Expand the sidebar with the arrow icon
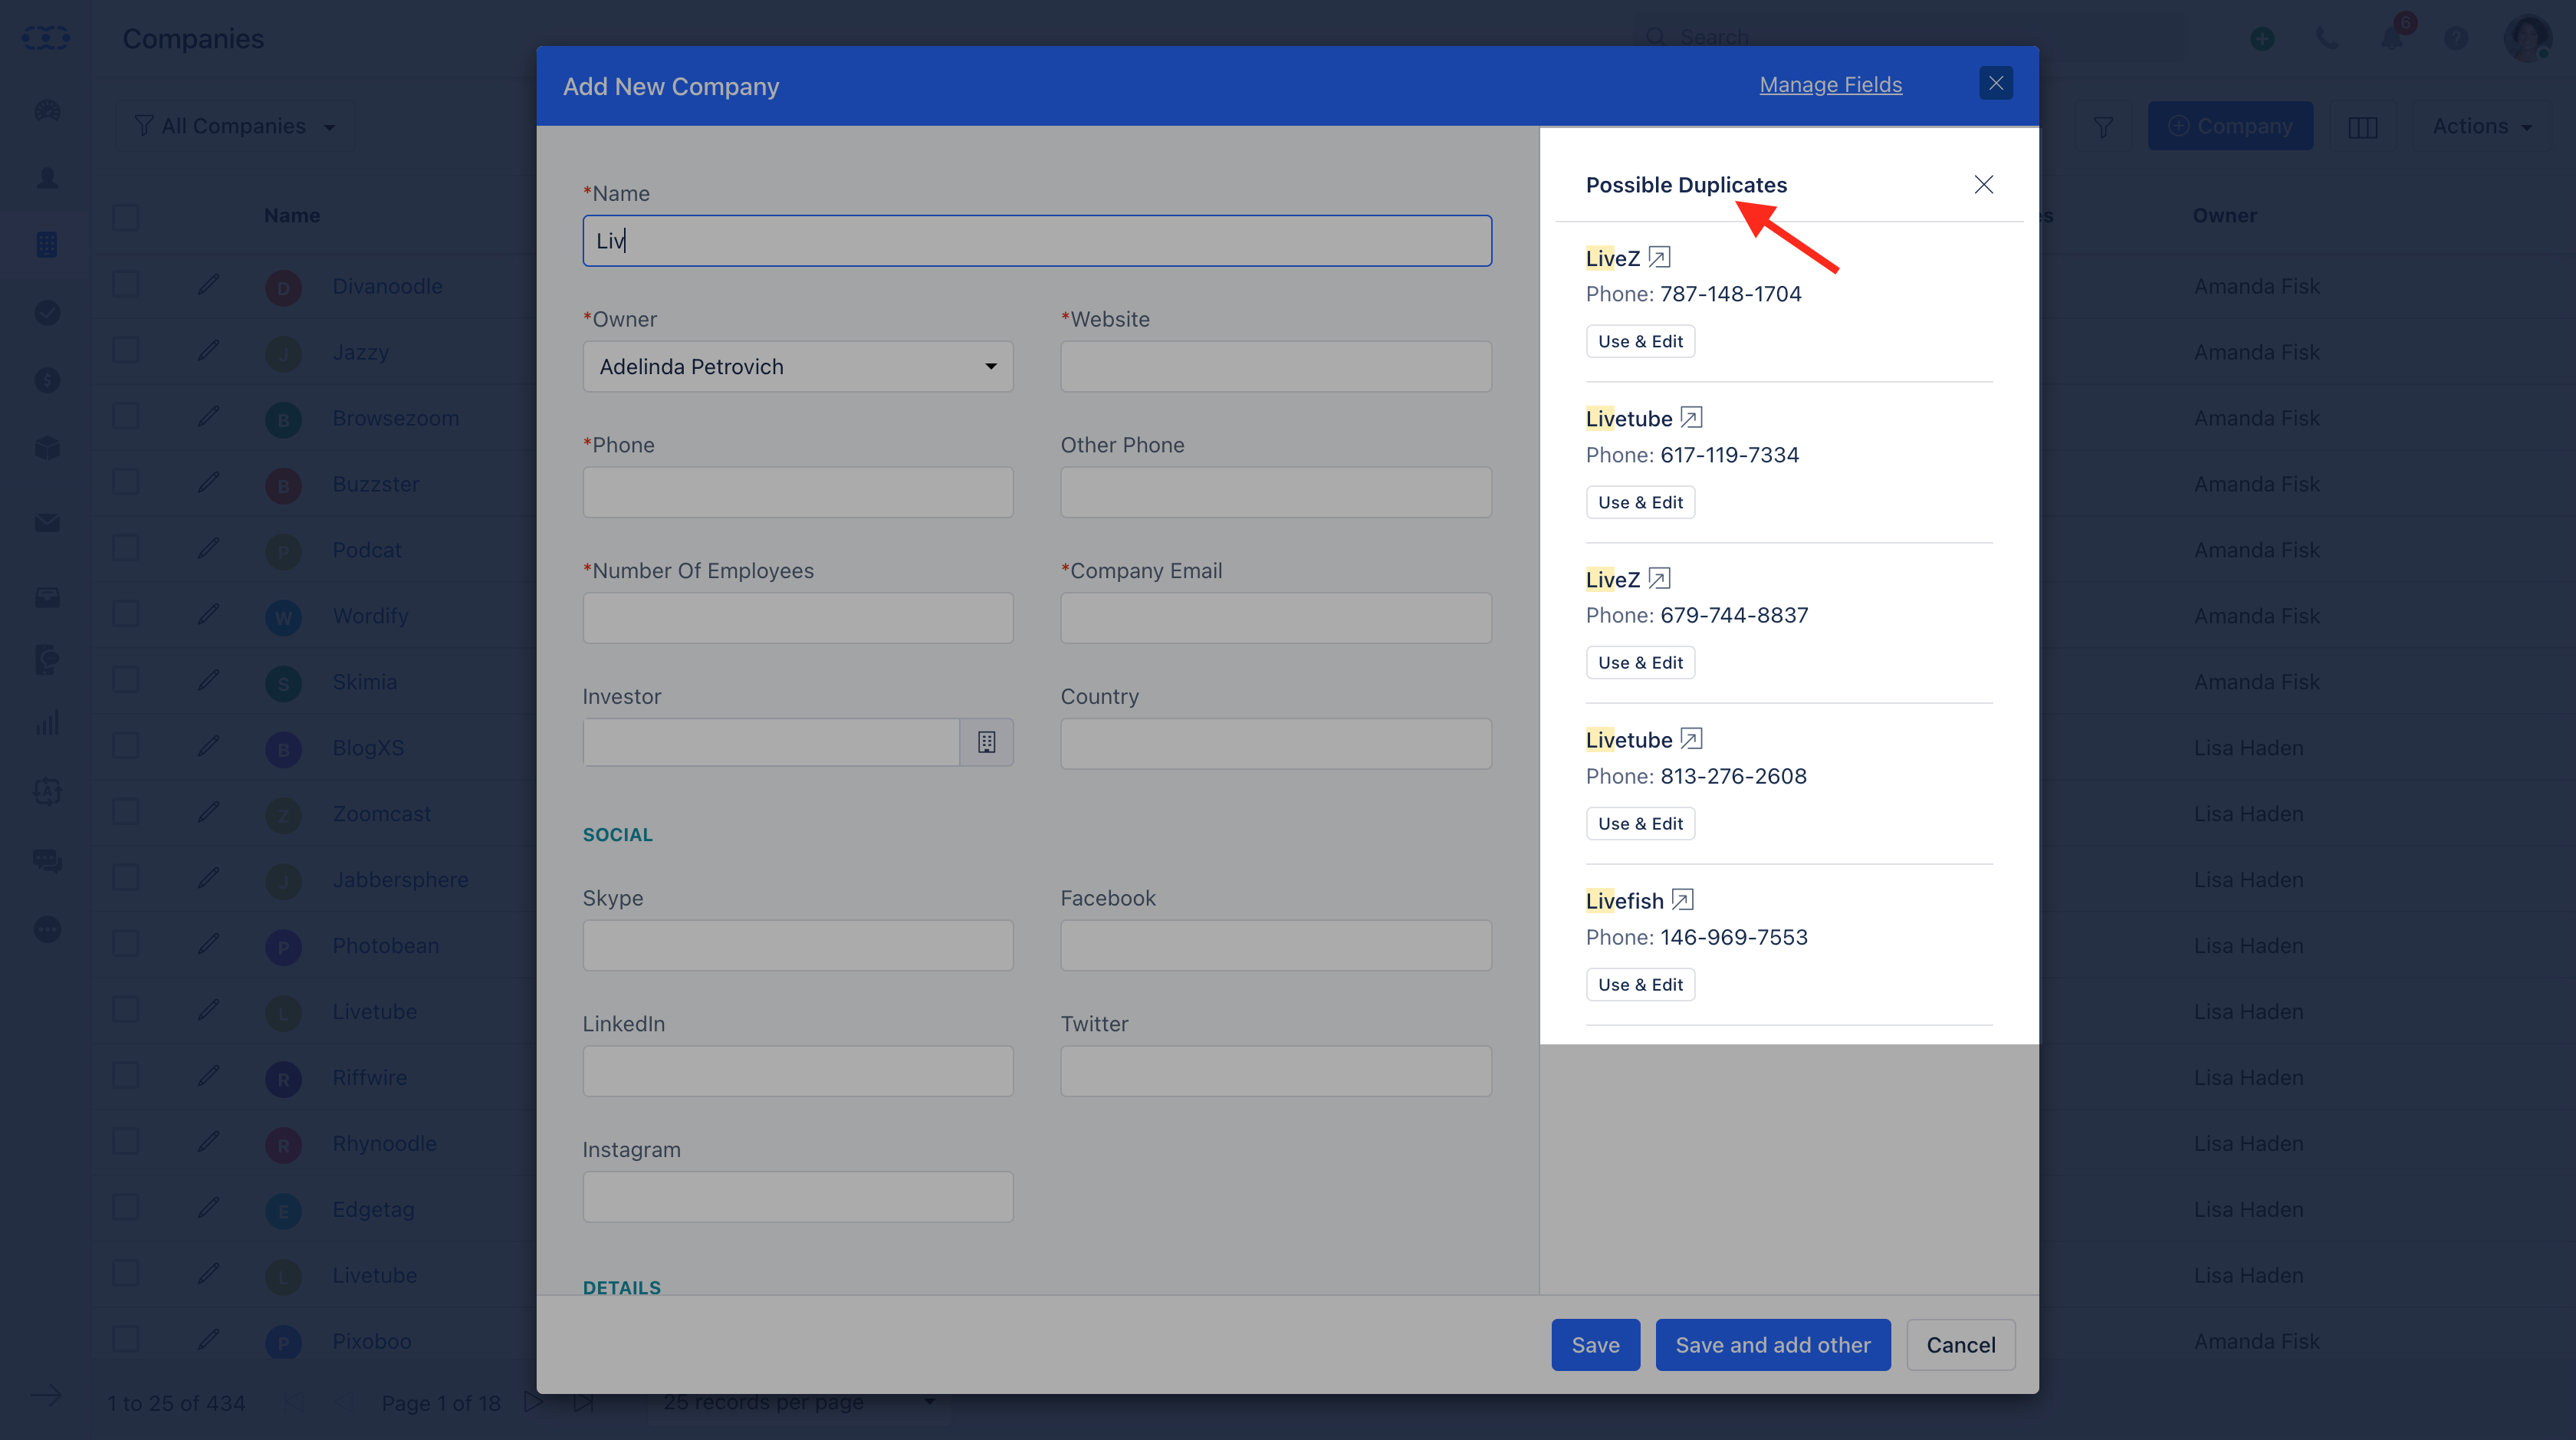This screenshot has height=1440, width=2576. pyautogui.click(x=46, y=1395)
